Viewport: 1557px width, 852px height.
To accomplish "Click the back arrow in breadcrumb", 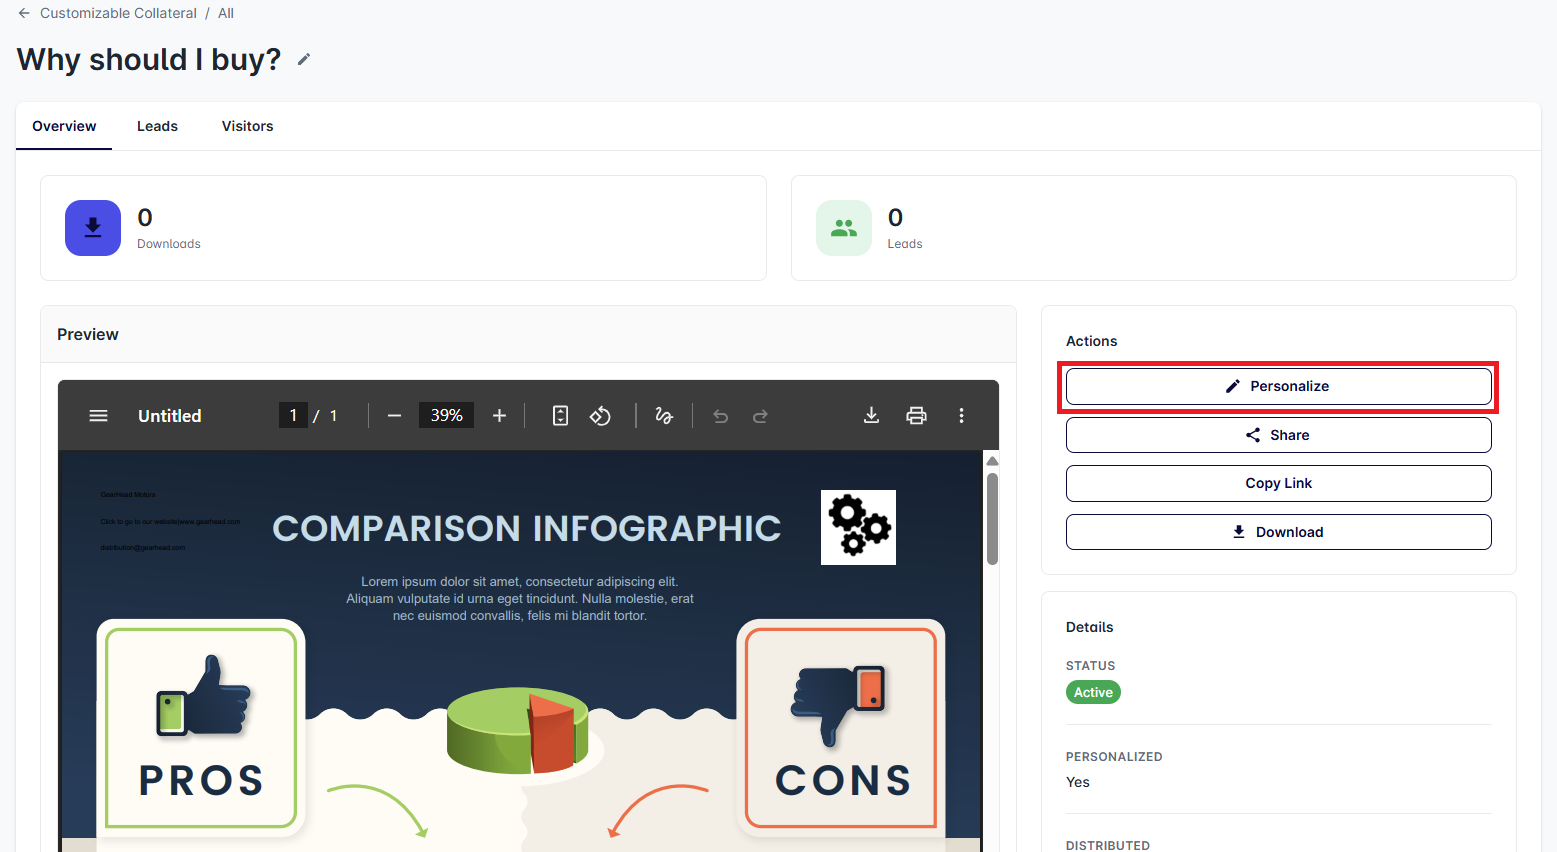I will point(24,13).
